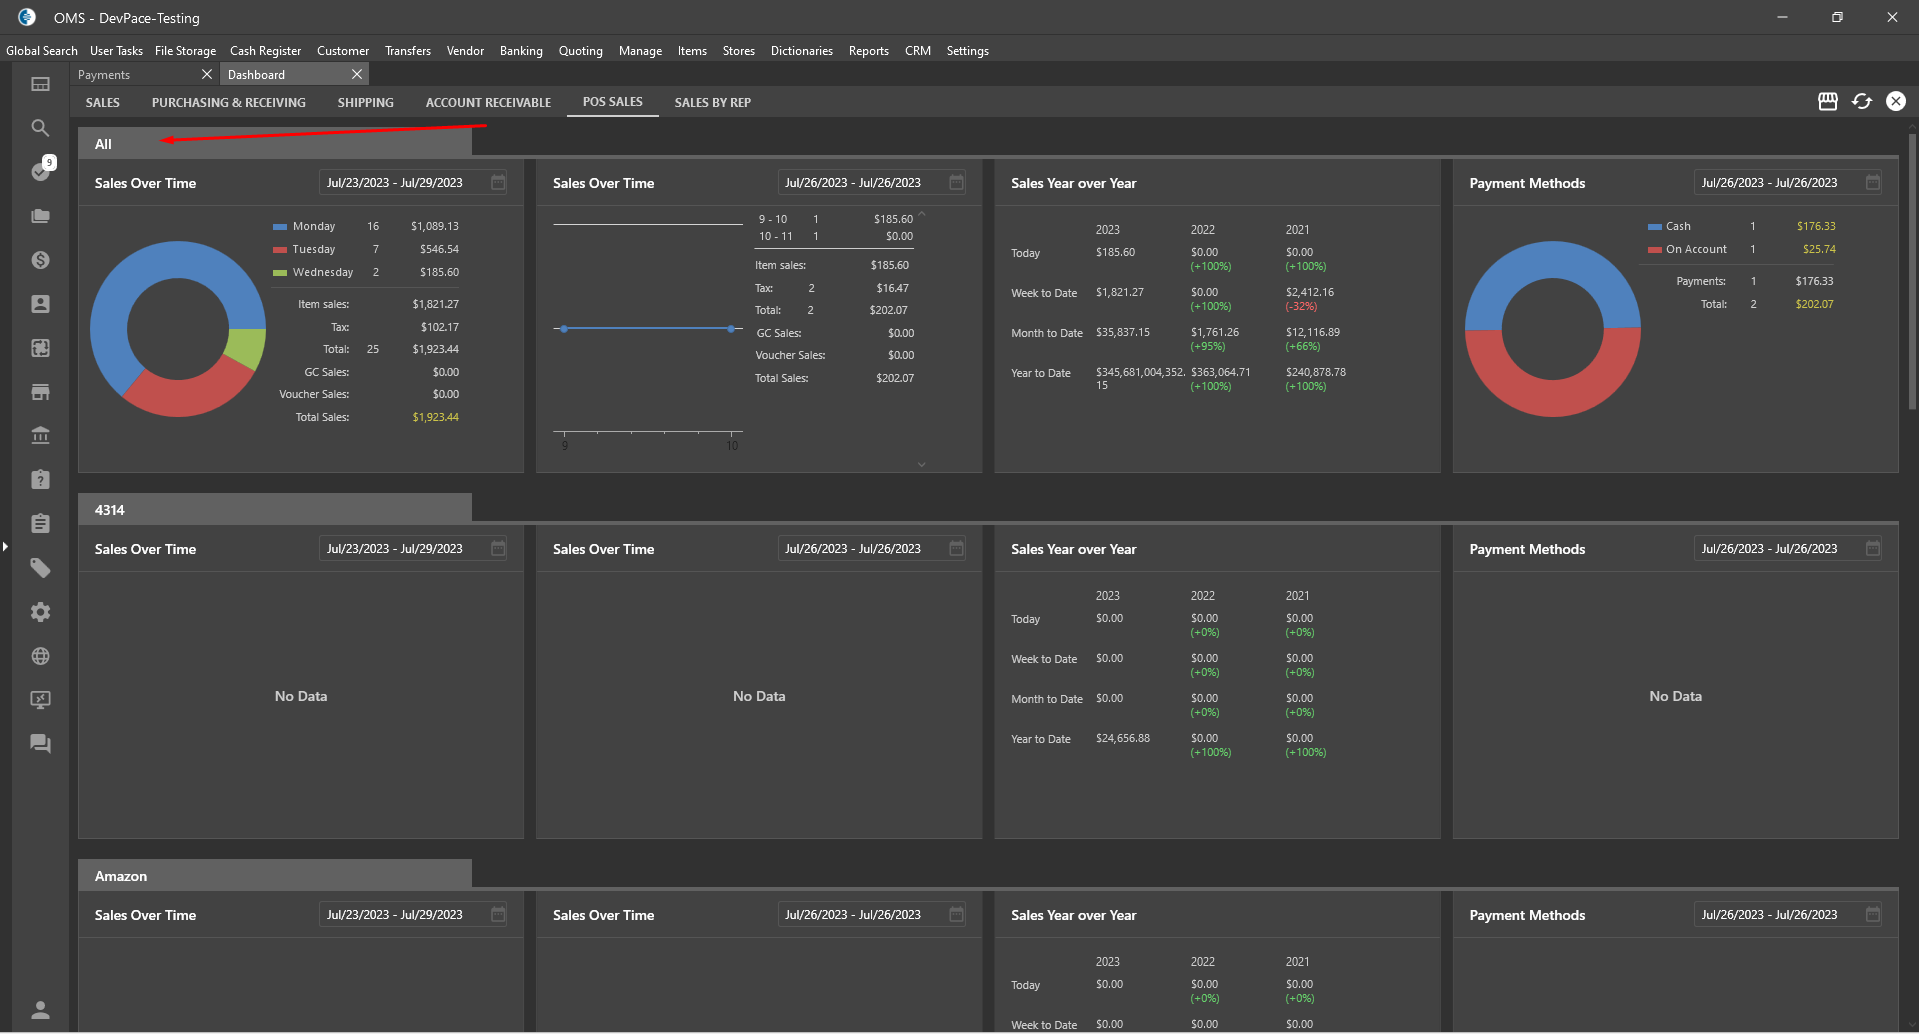Open the bank building icon in sidebar
This screenshot has width=1919, height=1034.
(x=40, y=436)
